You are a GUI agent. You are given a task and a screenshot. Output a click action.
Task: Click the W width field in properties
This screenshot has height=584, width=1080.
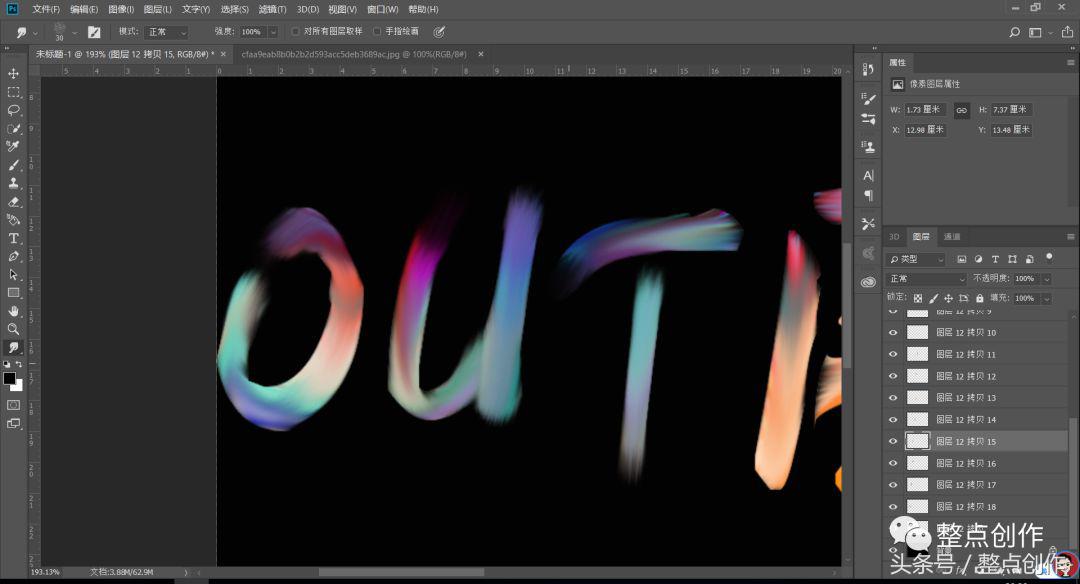click(x=925, y=110)
